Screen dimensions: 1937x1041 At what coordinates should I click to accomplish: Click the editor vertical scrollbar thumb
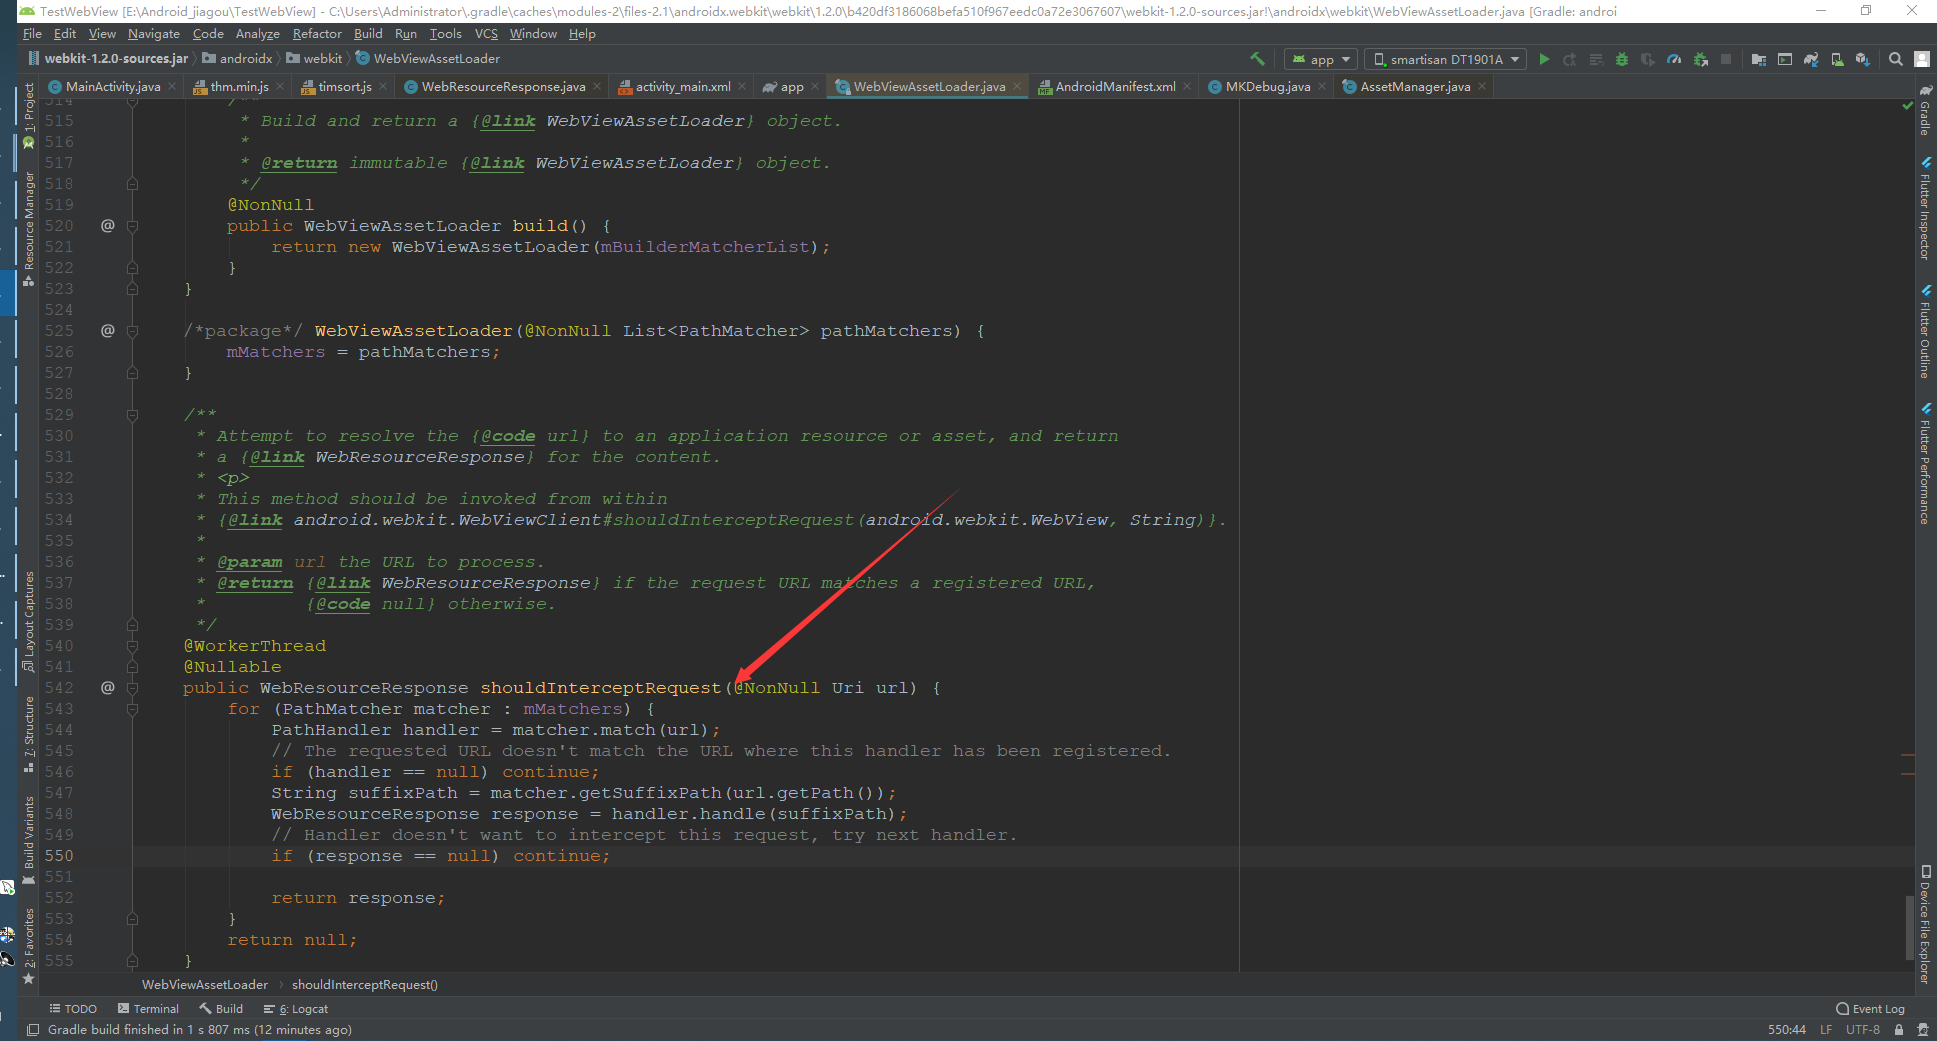pos(1909,927)
